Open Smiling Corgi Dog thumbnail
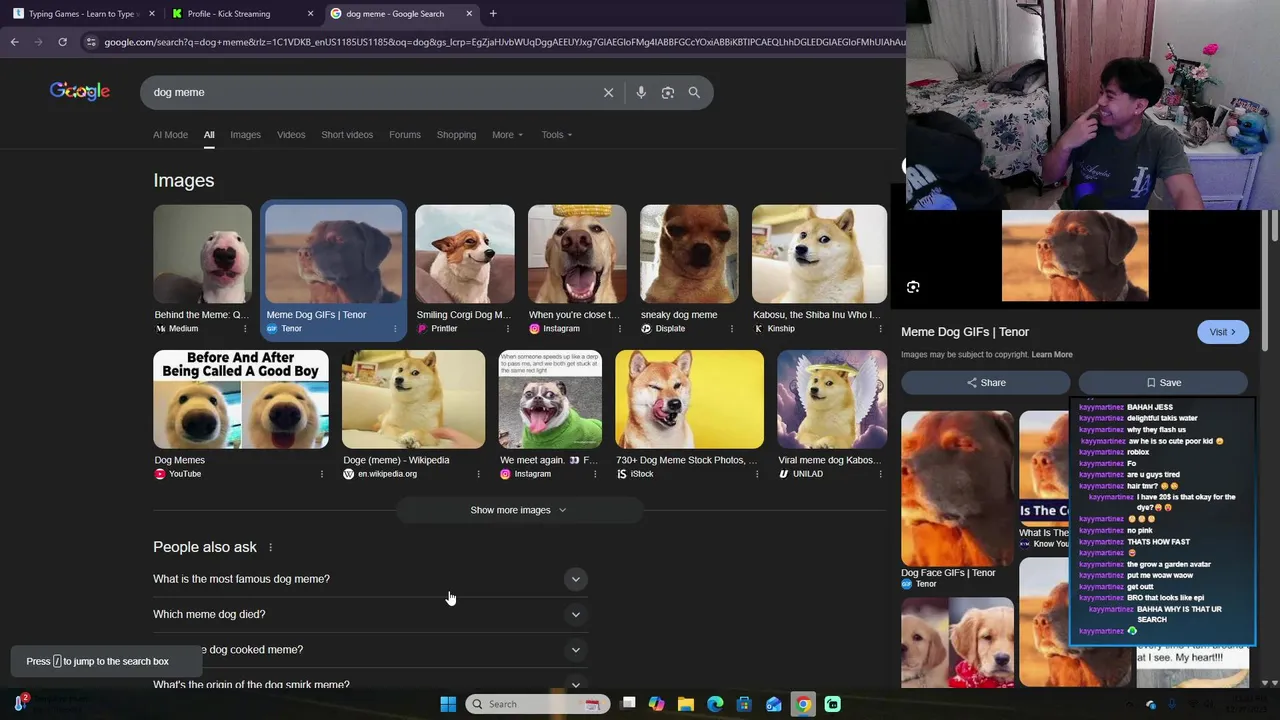The height and width of the screenshot is (720, 1280). click(x=465, y=254)
